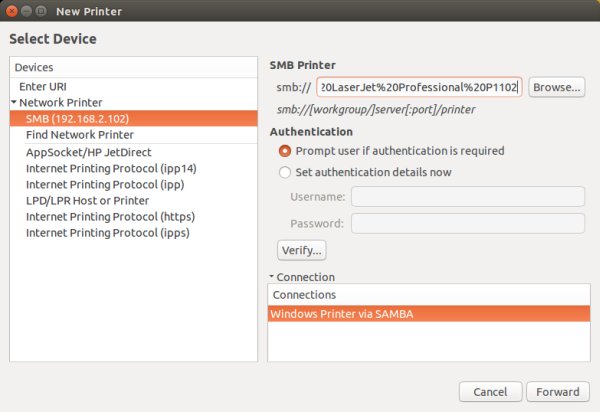This screenshot has width=600, height=412.
Task: Choose LPD/LPR Host or Printer
Action: coord(89,201)
